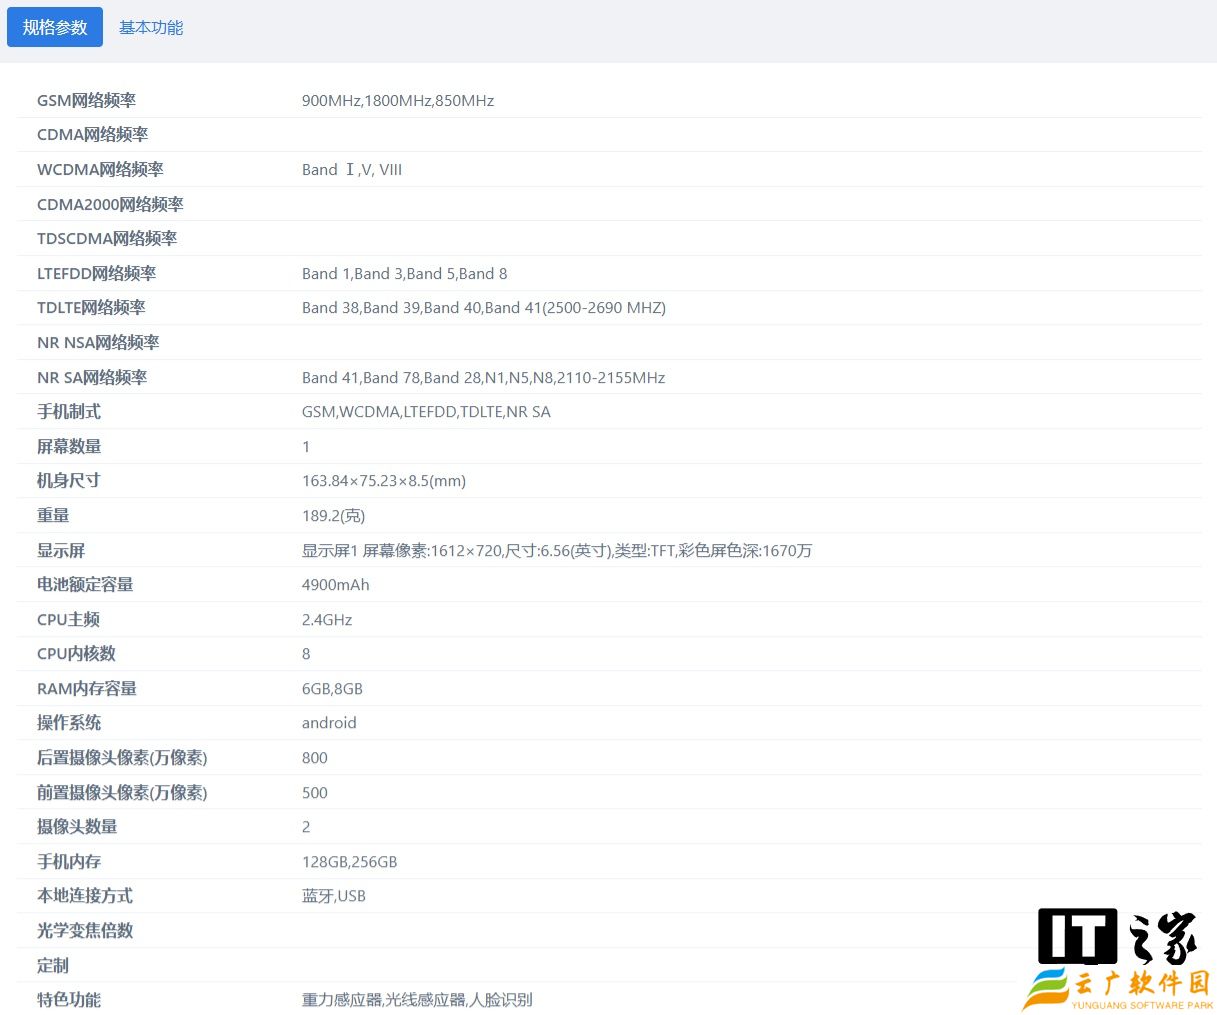Click the LTEFDD网络频率 label

click(x=96, y=273)
